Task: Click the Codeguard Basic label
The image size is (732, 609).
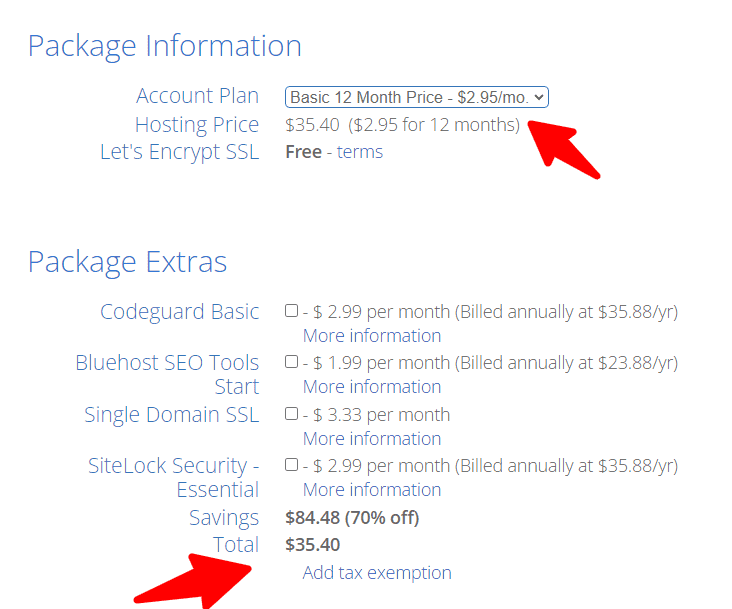Action: [179, 312]
